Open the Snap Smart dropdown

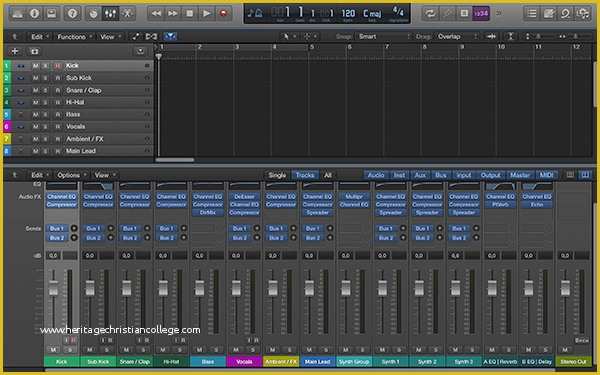[x=384, y=37]
